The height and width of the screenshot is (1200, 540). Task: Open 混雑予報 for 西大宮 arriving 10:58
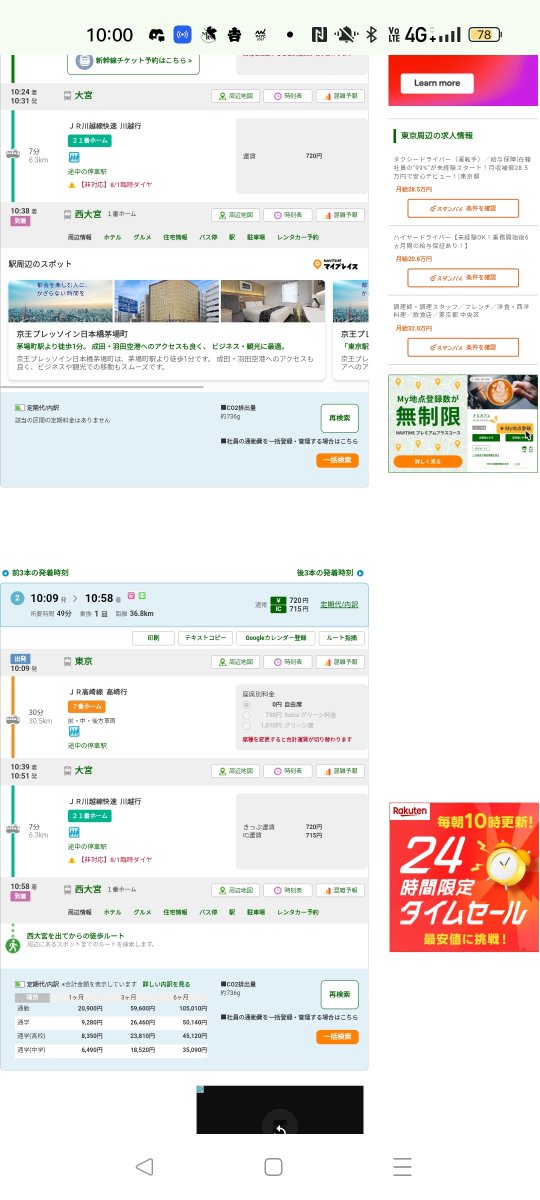339,890
